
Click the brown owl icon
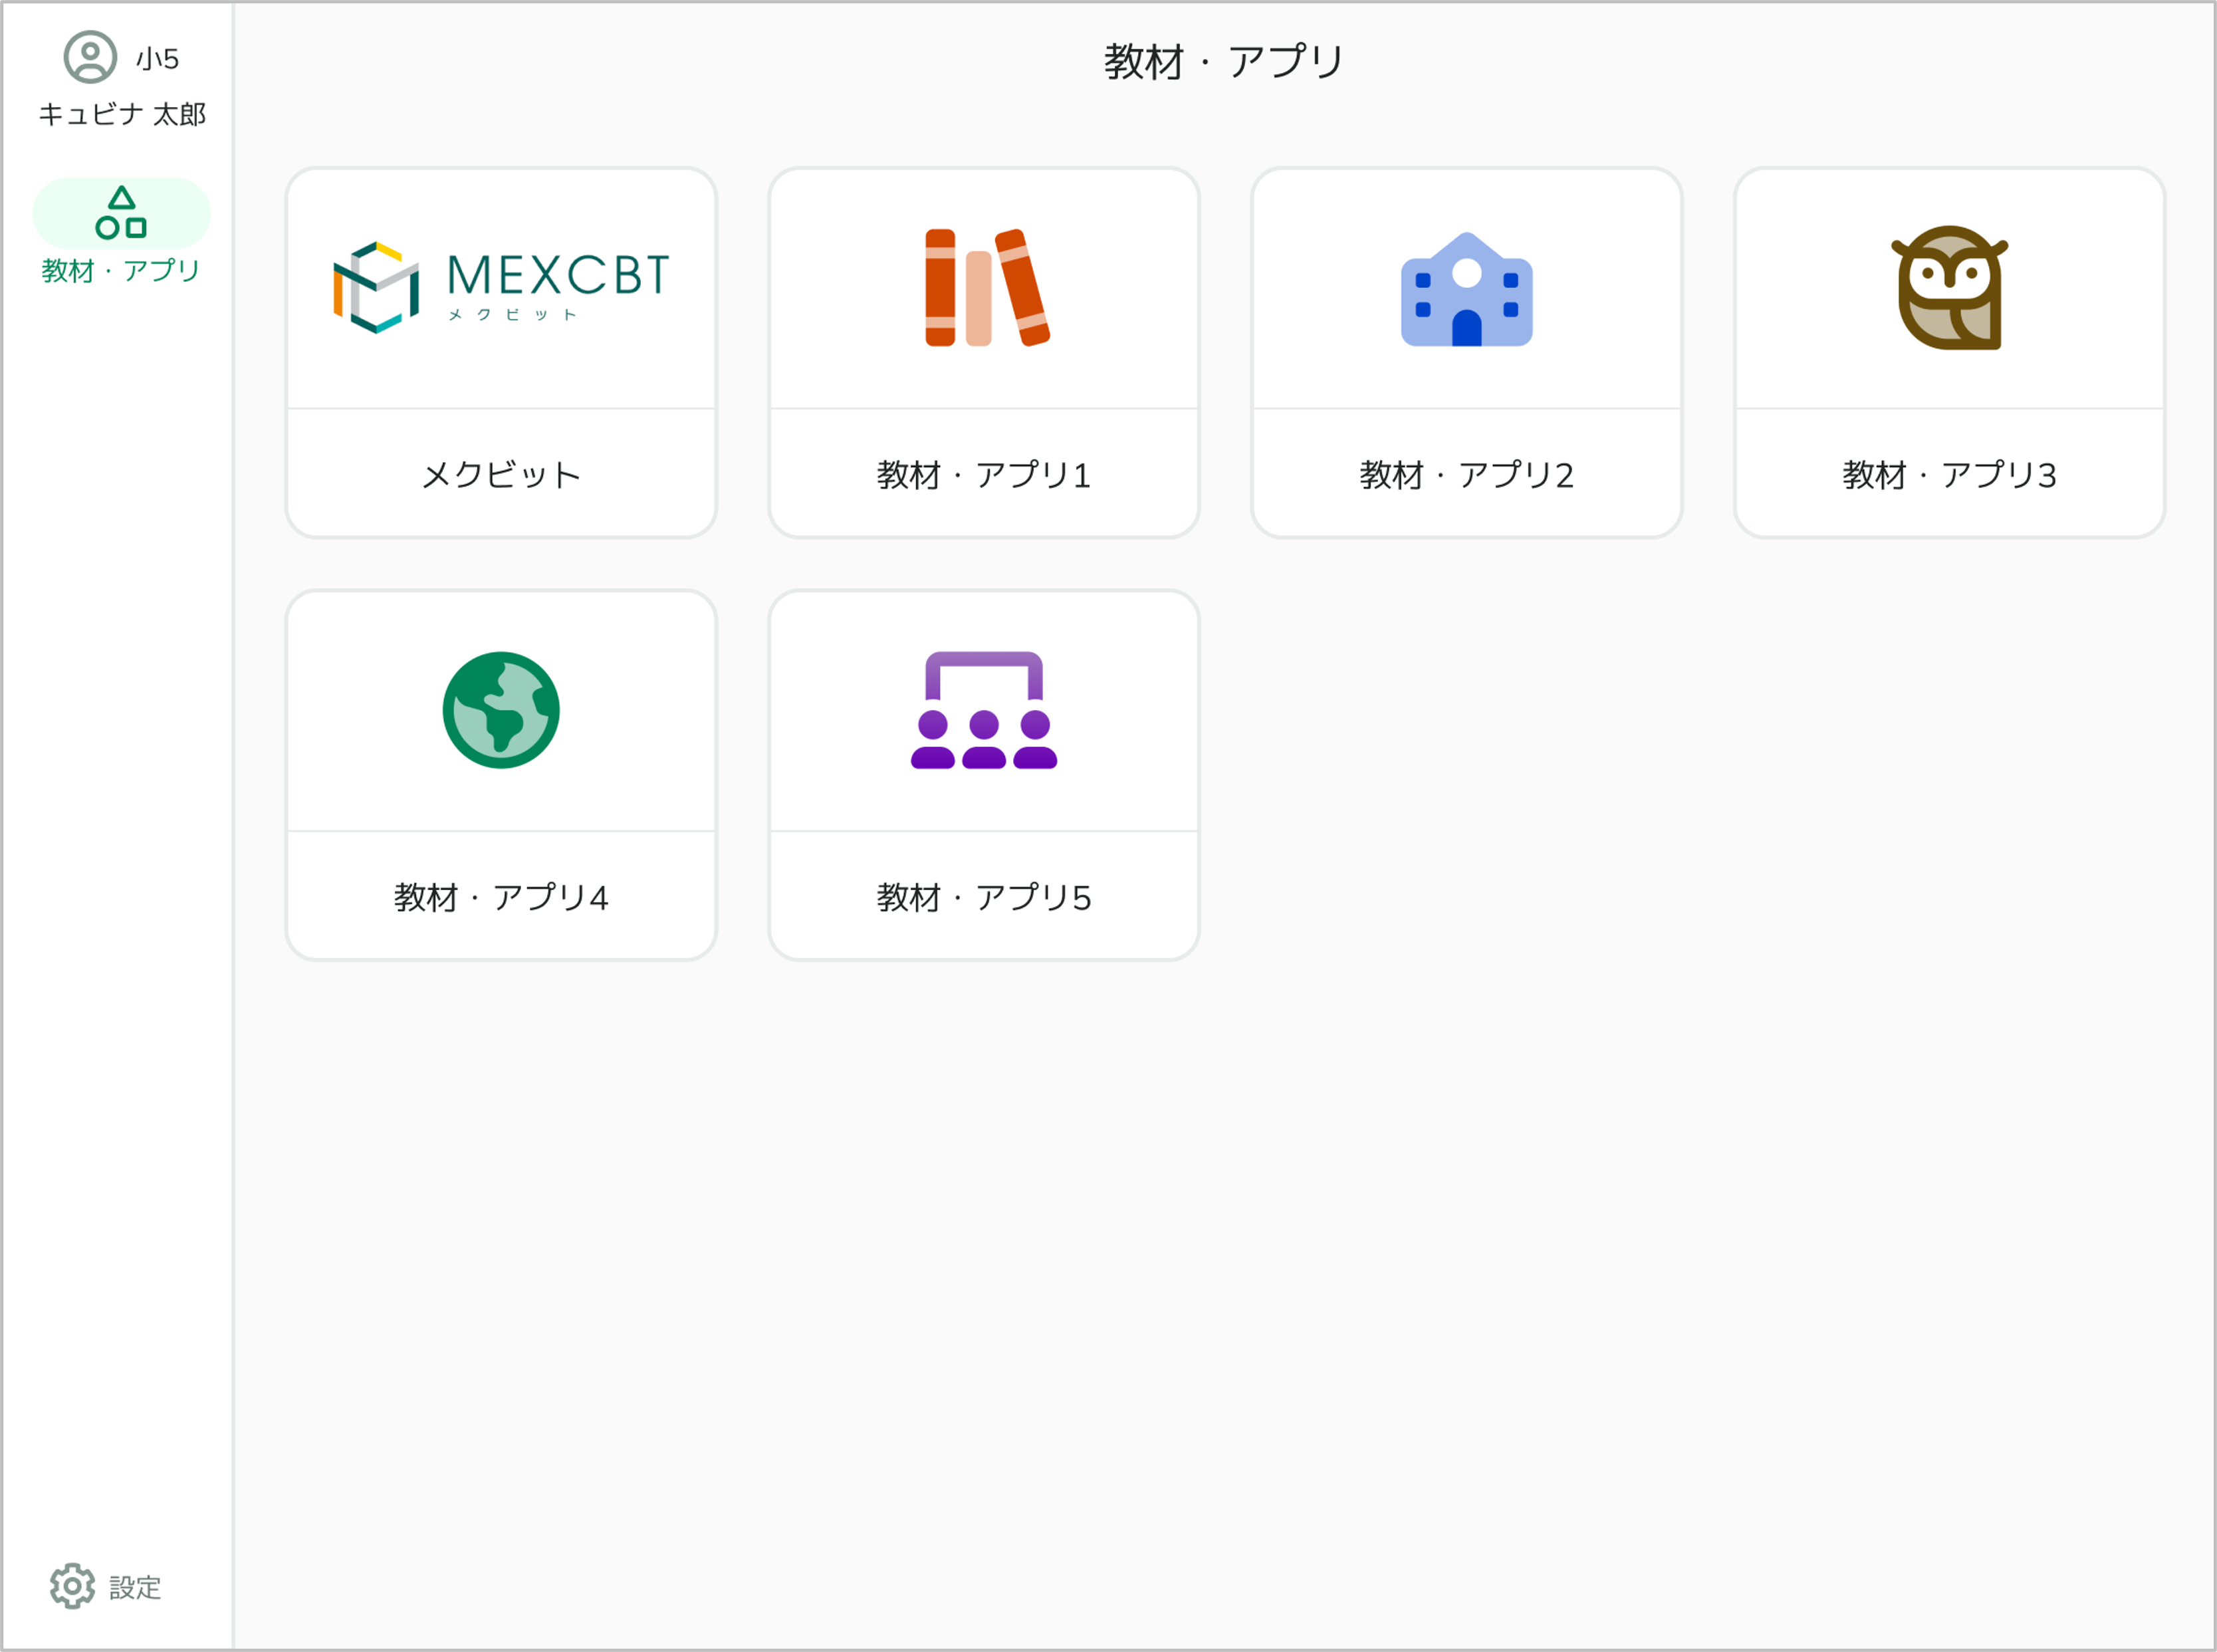coord(1949,288)
